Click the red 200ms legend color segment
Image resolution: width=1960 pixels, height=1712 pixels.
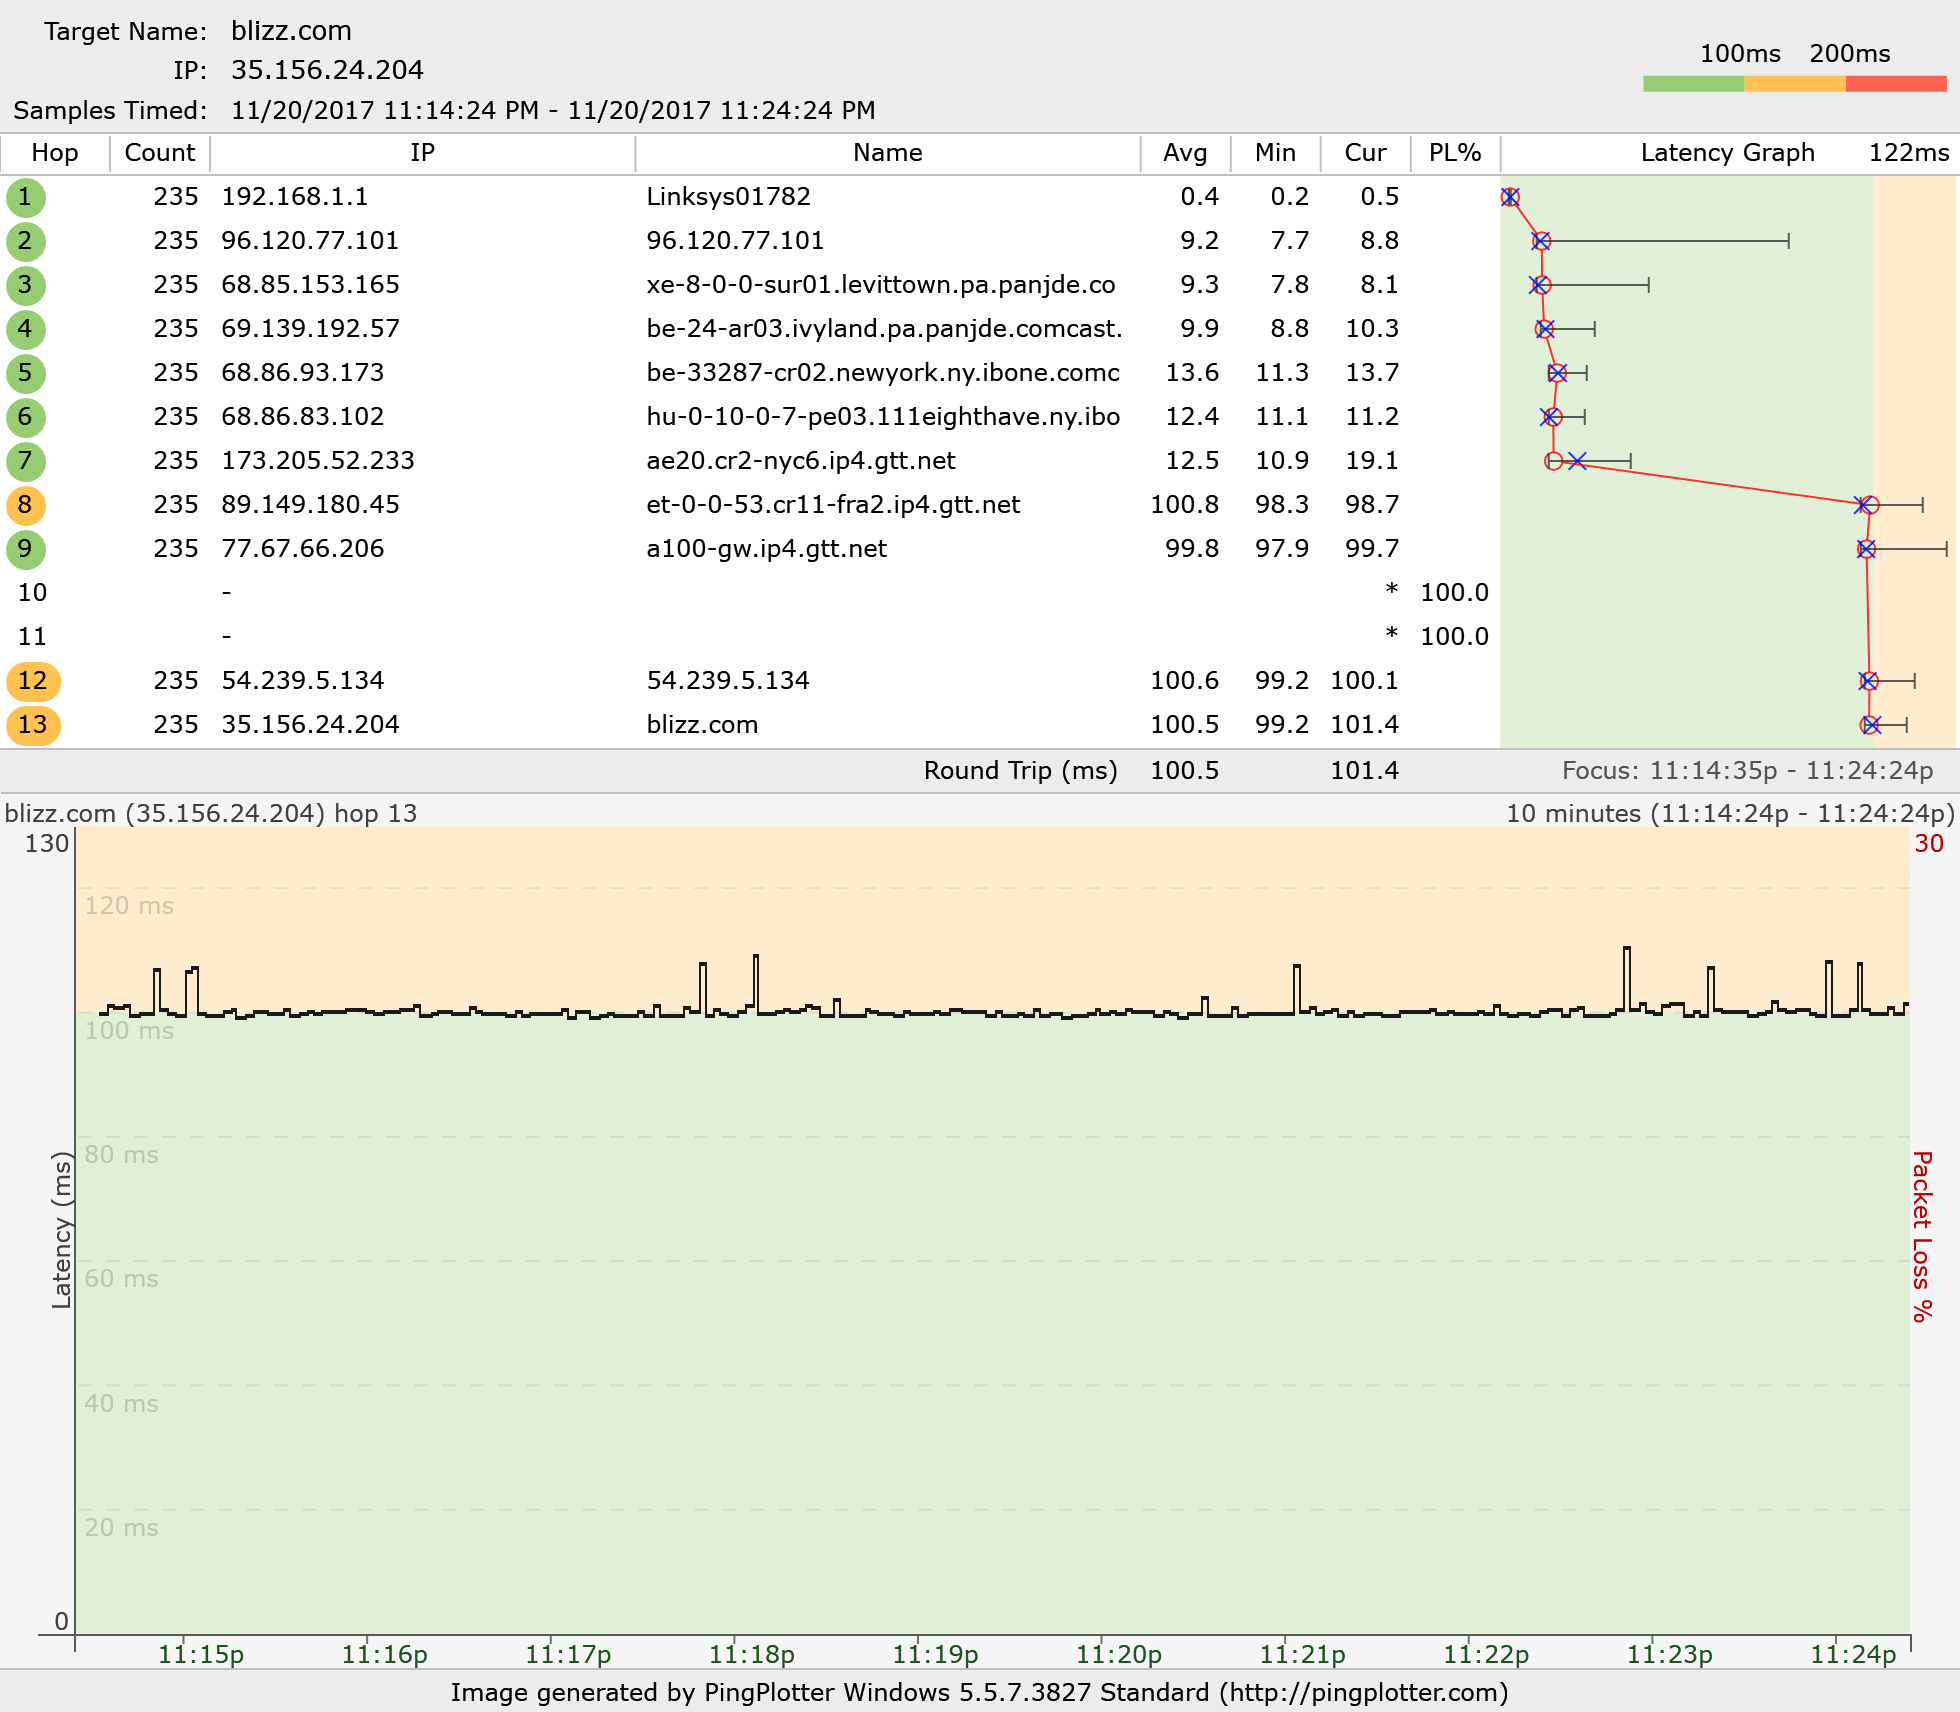(1895, 84)
